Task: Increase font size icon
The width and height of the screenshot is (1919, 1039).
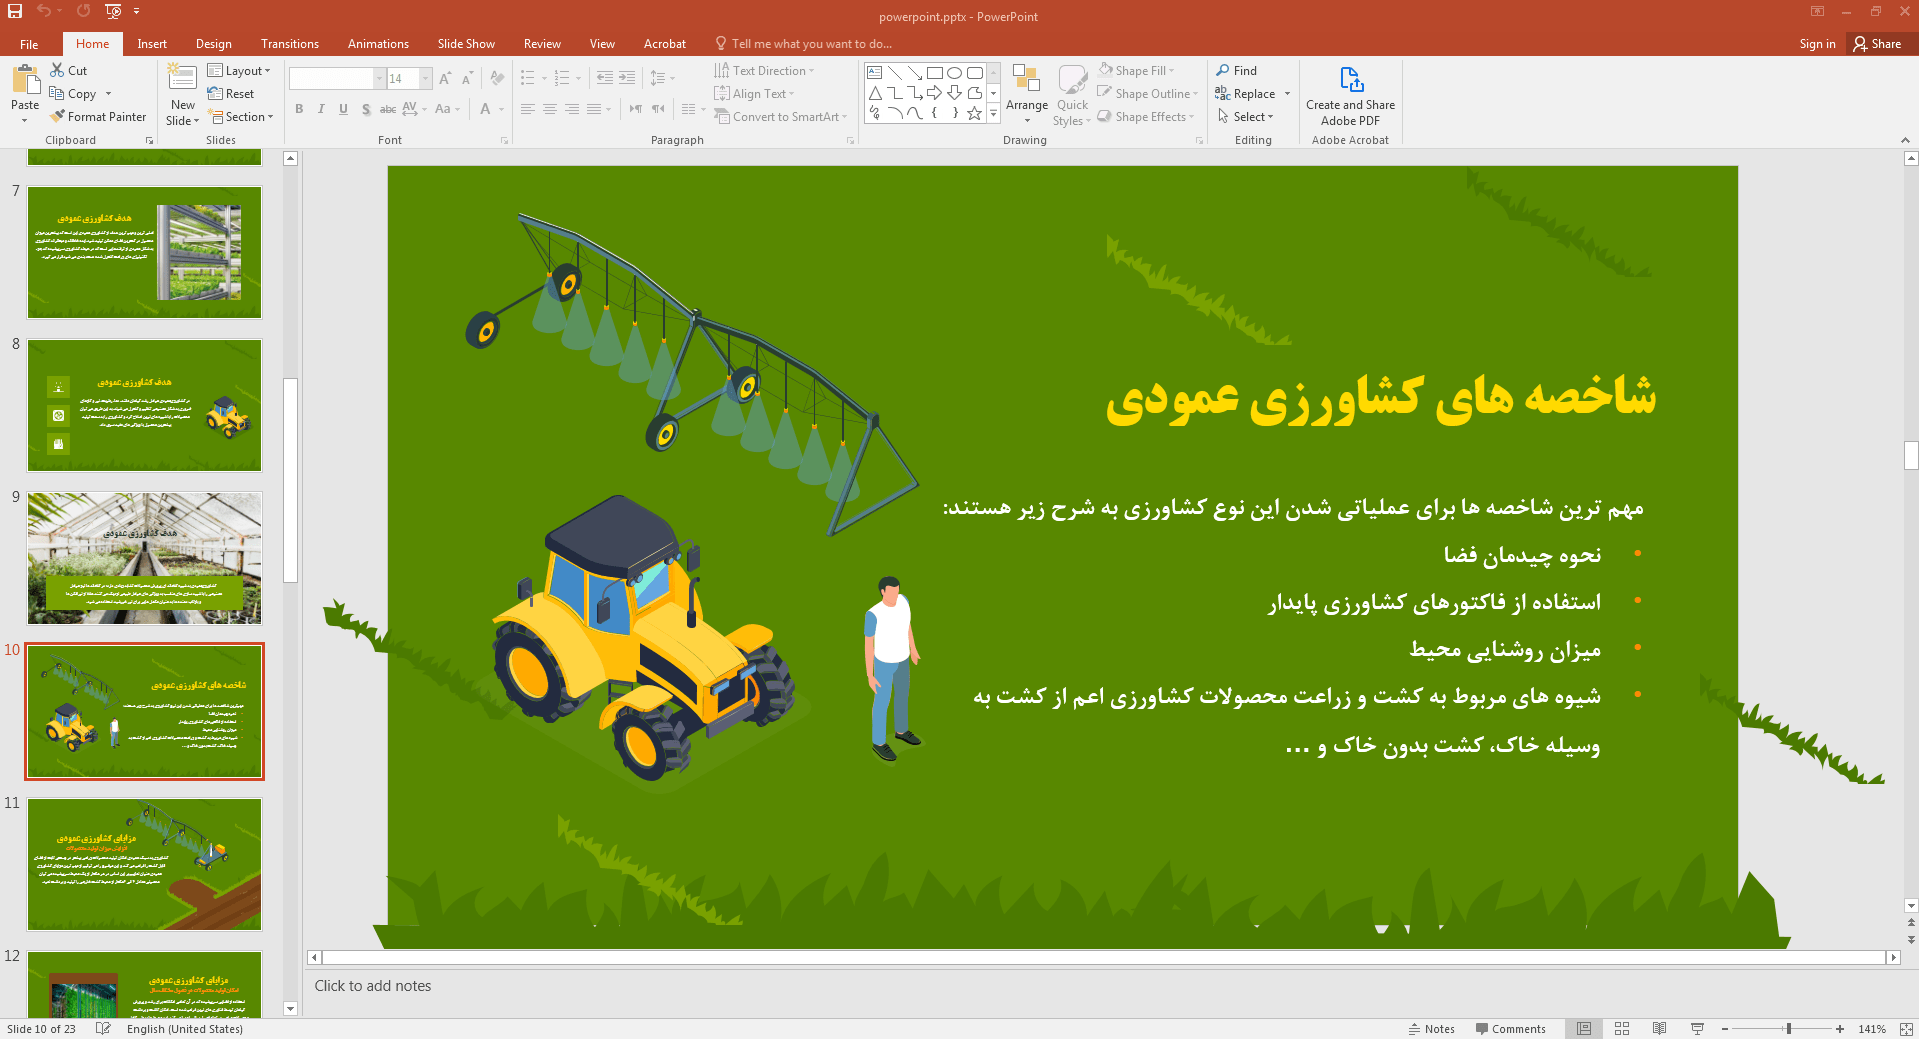Action: pos(445,78)
